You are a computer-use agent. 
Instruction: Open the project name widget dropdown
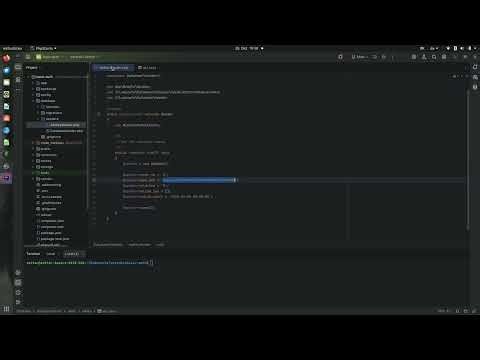[x=50, y=57]
